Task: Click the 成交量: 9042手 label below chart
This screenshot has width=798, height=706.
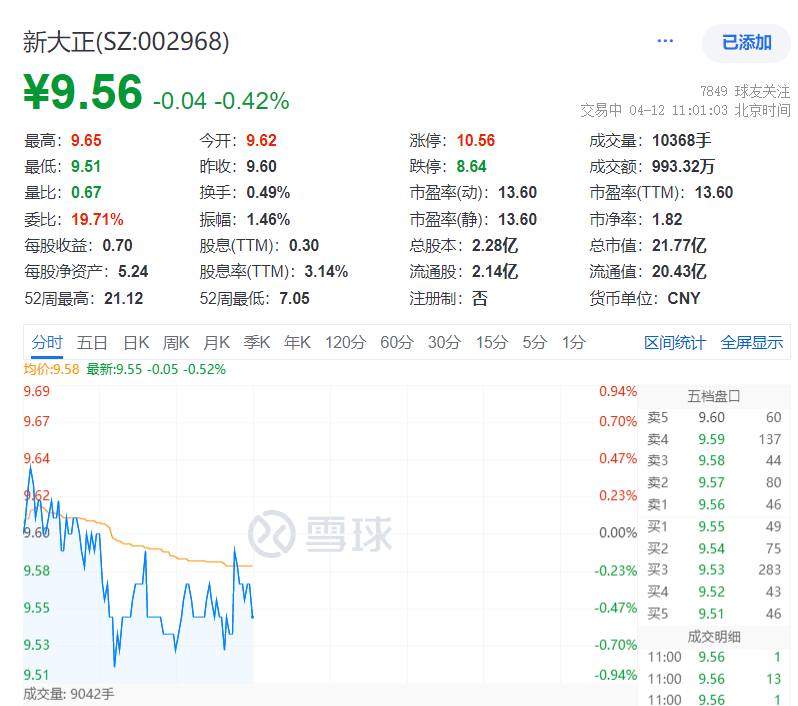Action: (69, 694)
